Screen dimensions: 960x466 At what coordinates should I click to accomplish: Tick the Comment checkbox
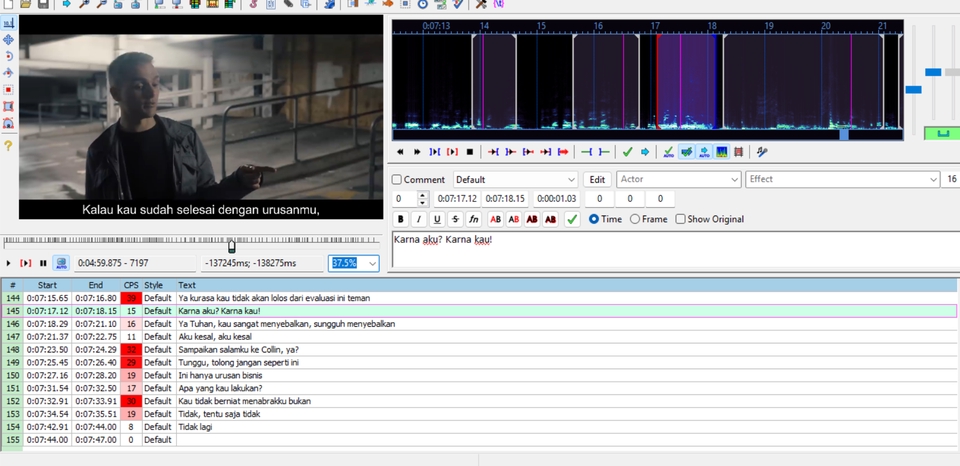(397, 180)
